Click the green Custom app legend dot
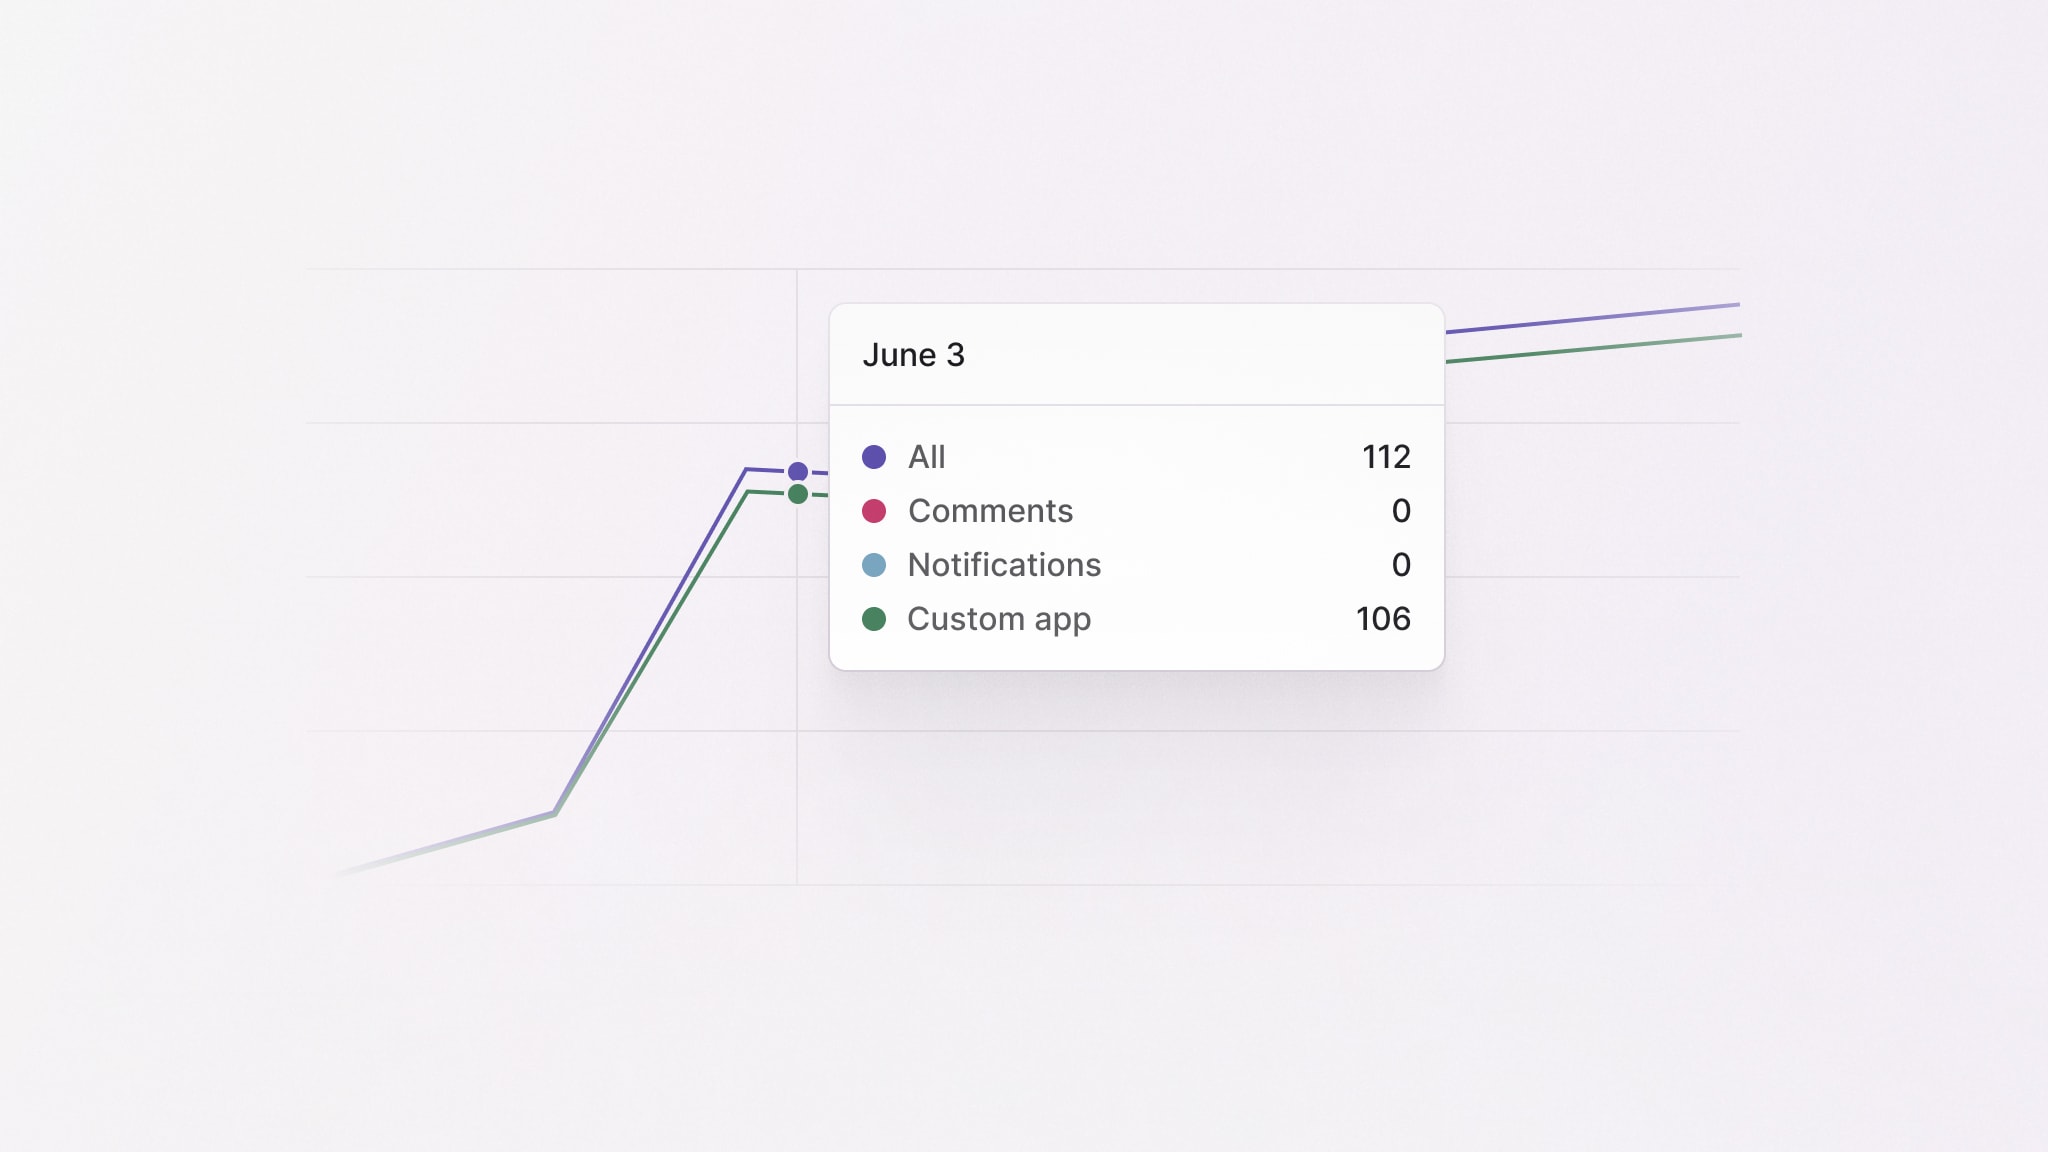Viewport: 2048px width, 1152px height. [x=874, y=619]
